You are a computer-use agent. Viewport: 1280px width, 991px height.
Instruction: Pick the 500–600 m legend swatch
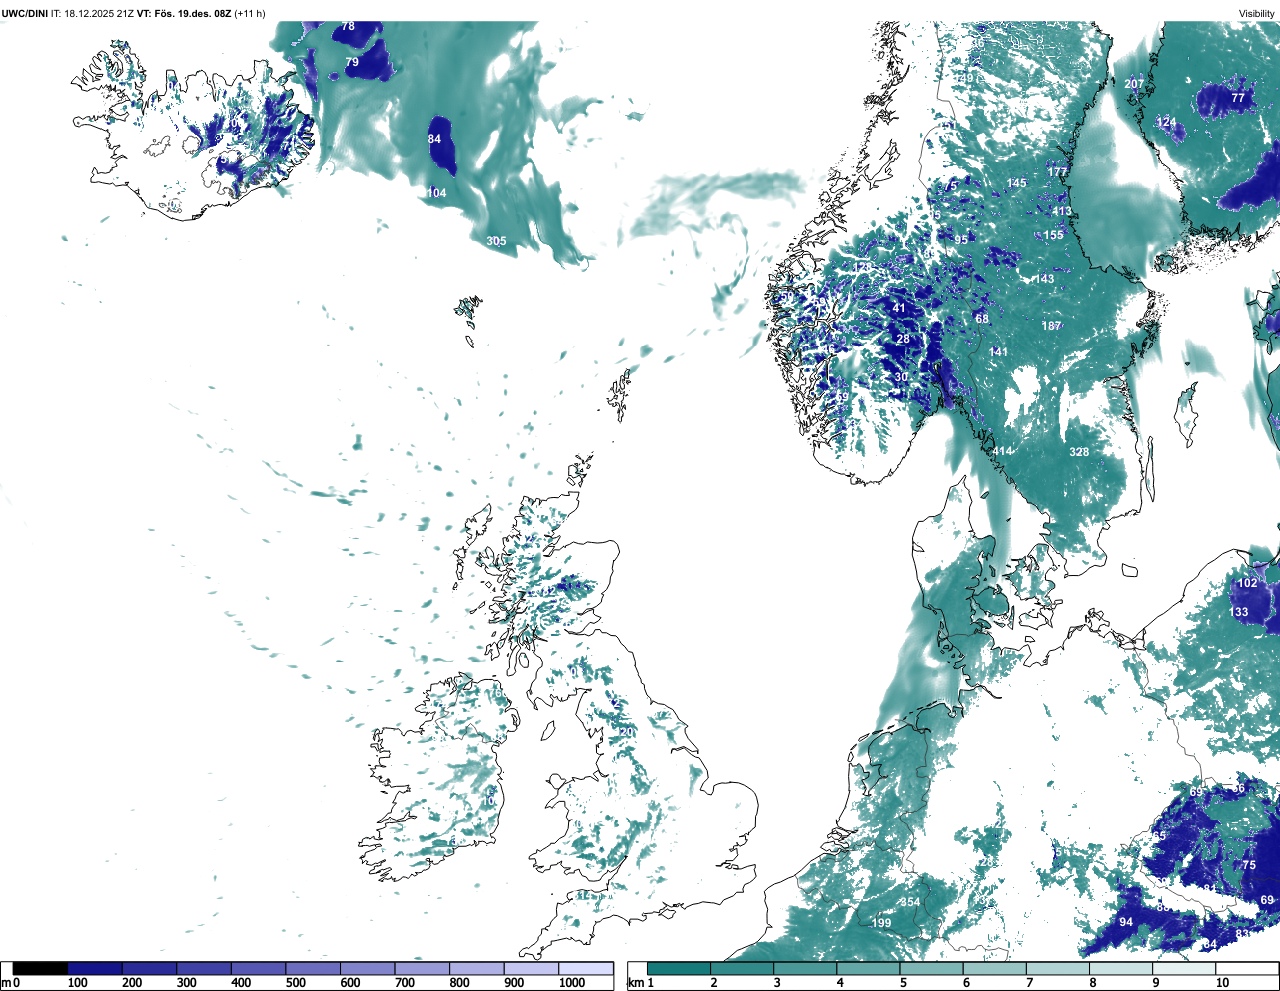click(x=313, y=968)
